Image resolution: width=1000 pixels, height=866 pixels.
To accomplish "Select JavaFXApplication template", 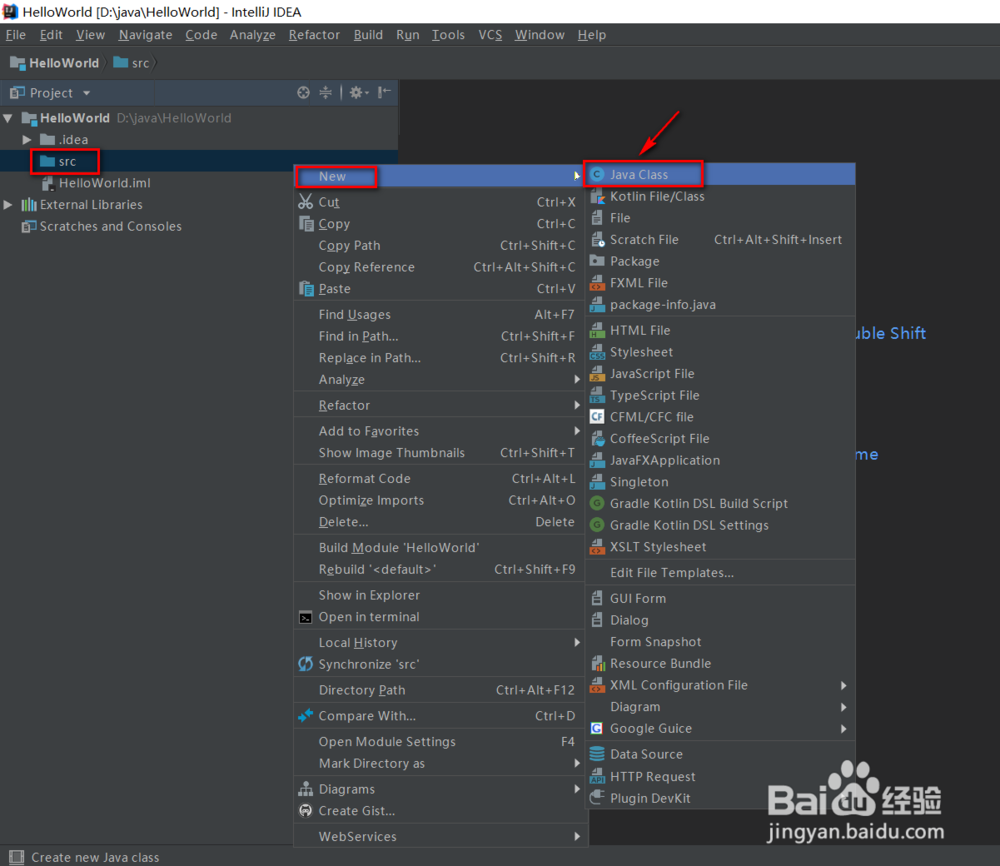I will tap(721, 460).
